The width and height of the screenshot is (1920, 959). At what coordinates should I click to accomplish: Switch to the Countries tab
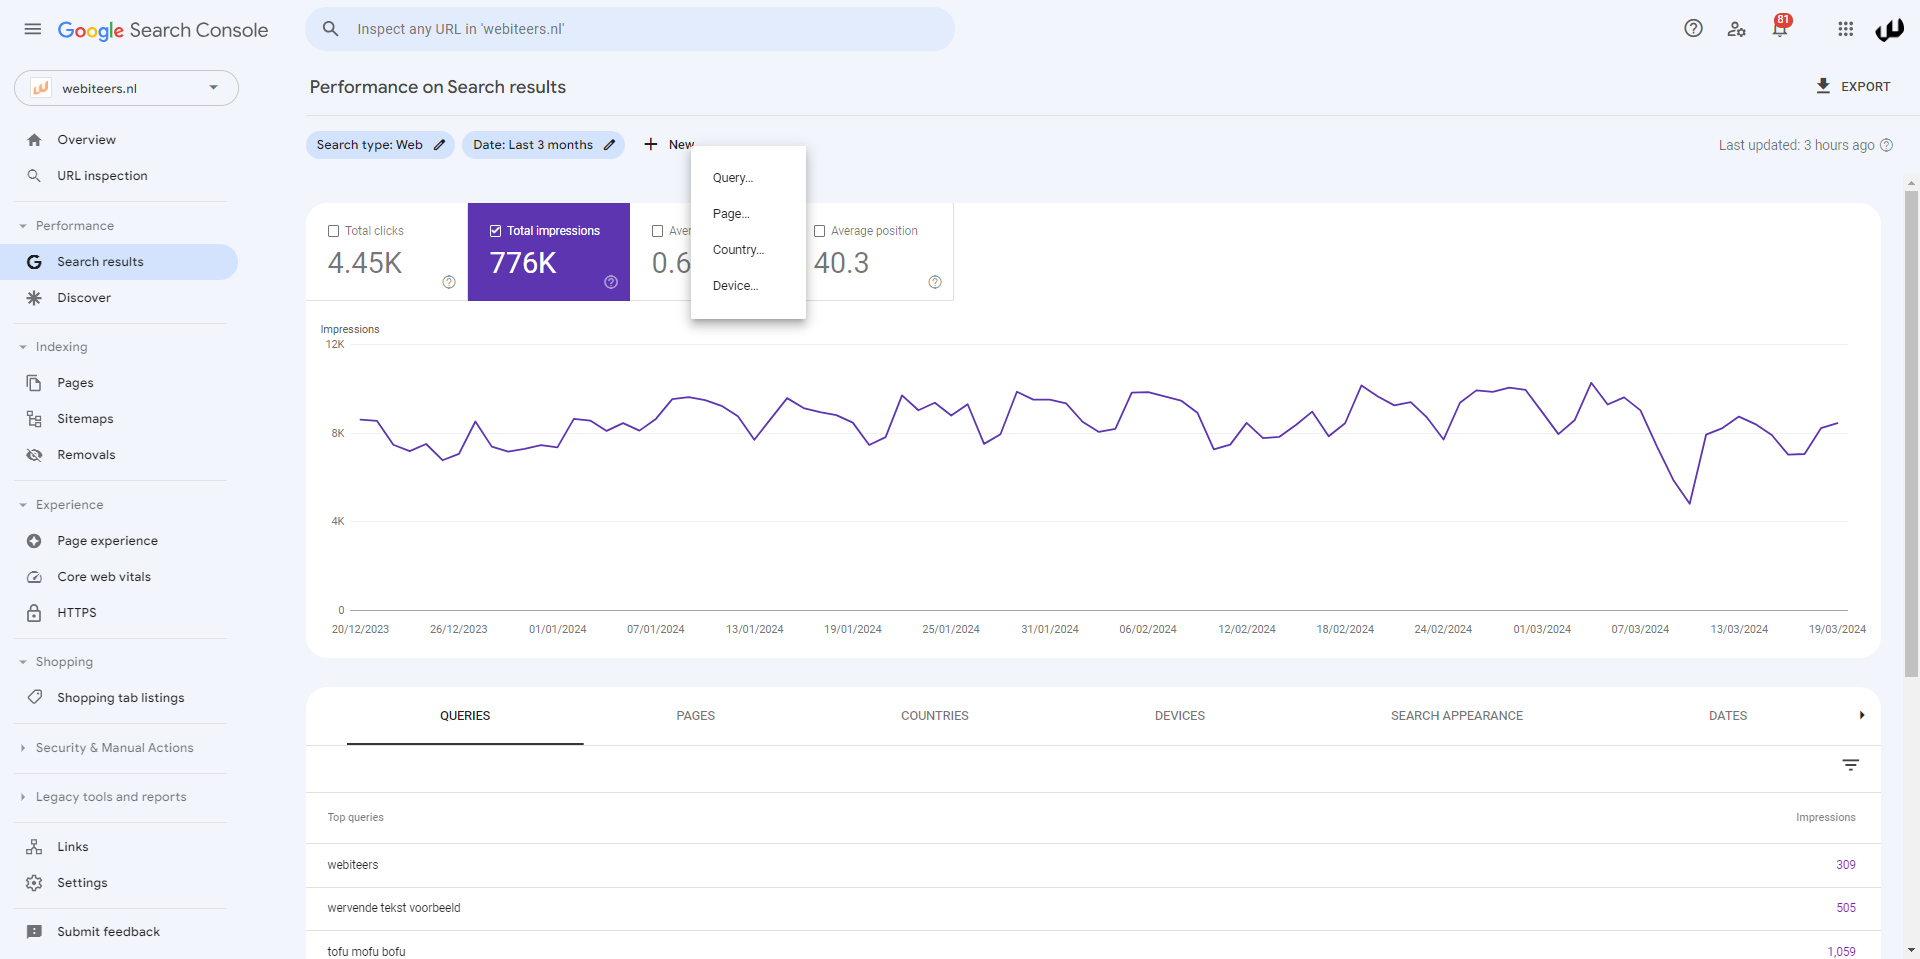(x=935, y=716)
